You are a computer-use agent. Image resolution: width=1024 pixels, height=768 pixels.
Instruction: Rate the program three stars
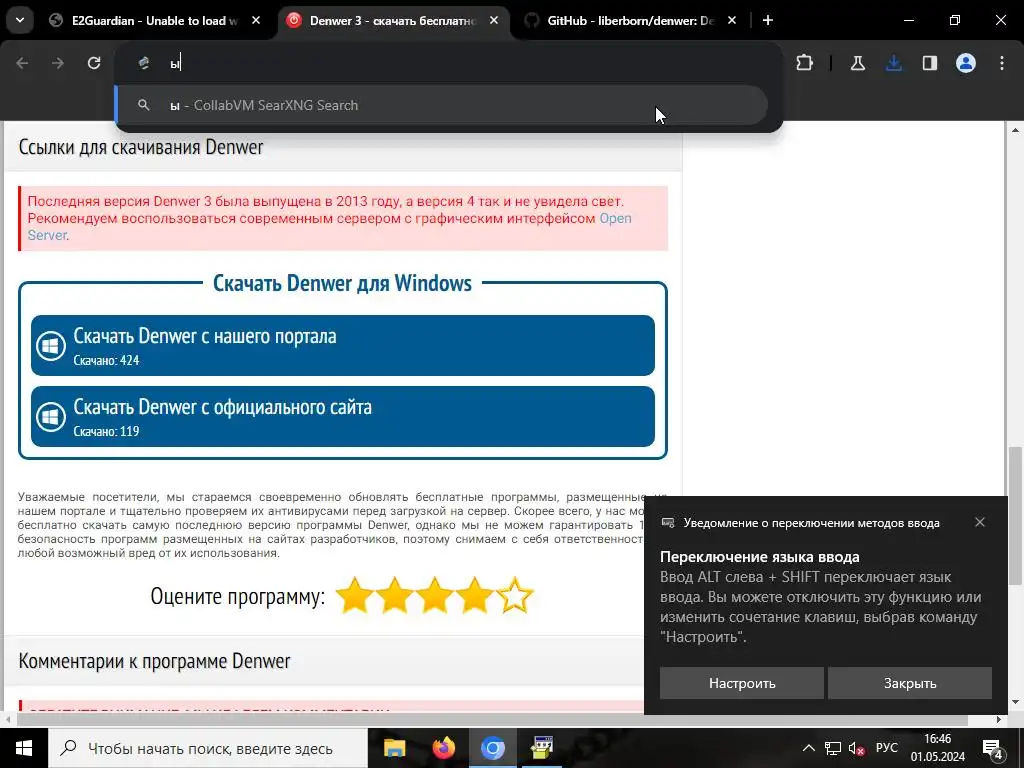(x=434, y=595)
